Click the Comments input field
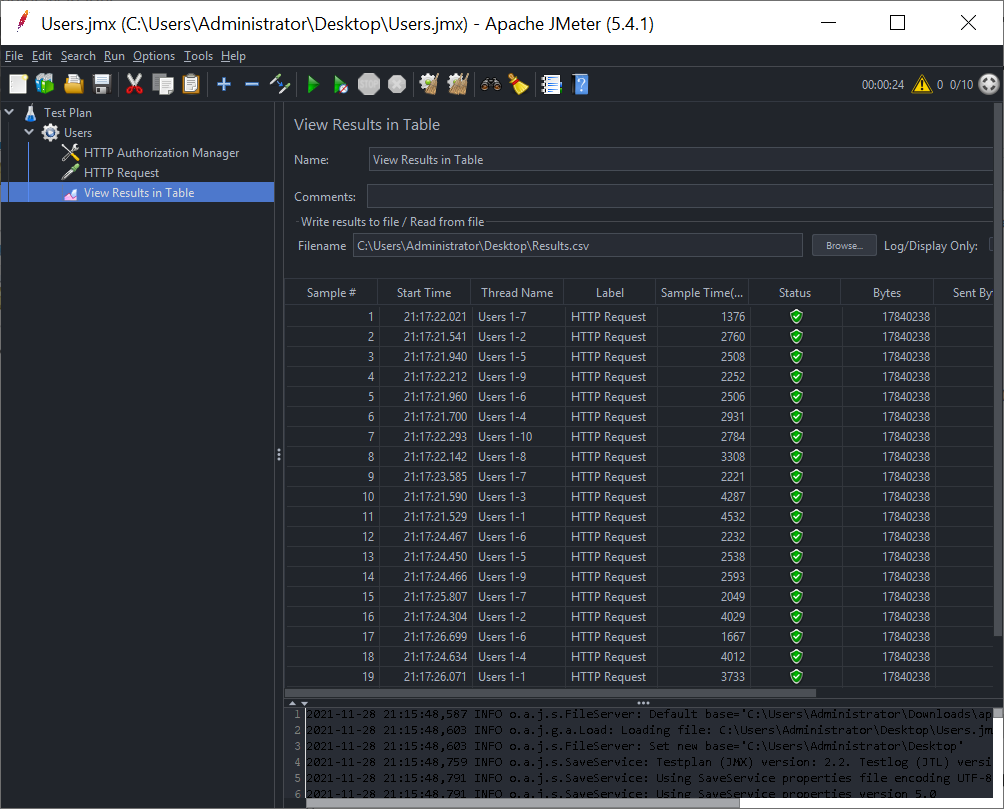This screenshot has height=809, width=1004. [x=680, y=197]
